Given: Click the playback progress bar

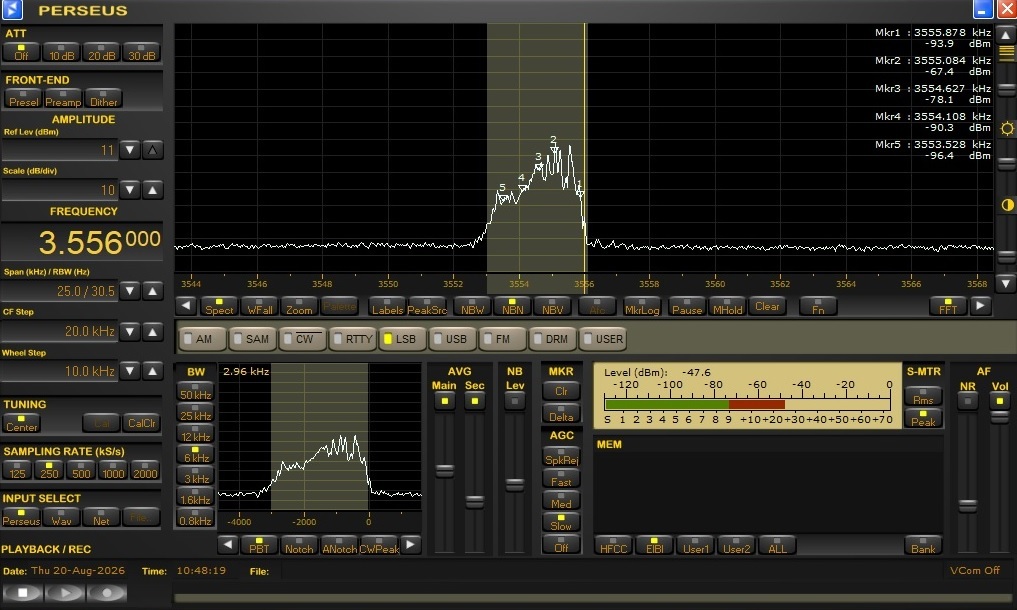Looking at the screenshot, I should [593, 598].
